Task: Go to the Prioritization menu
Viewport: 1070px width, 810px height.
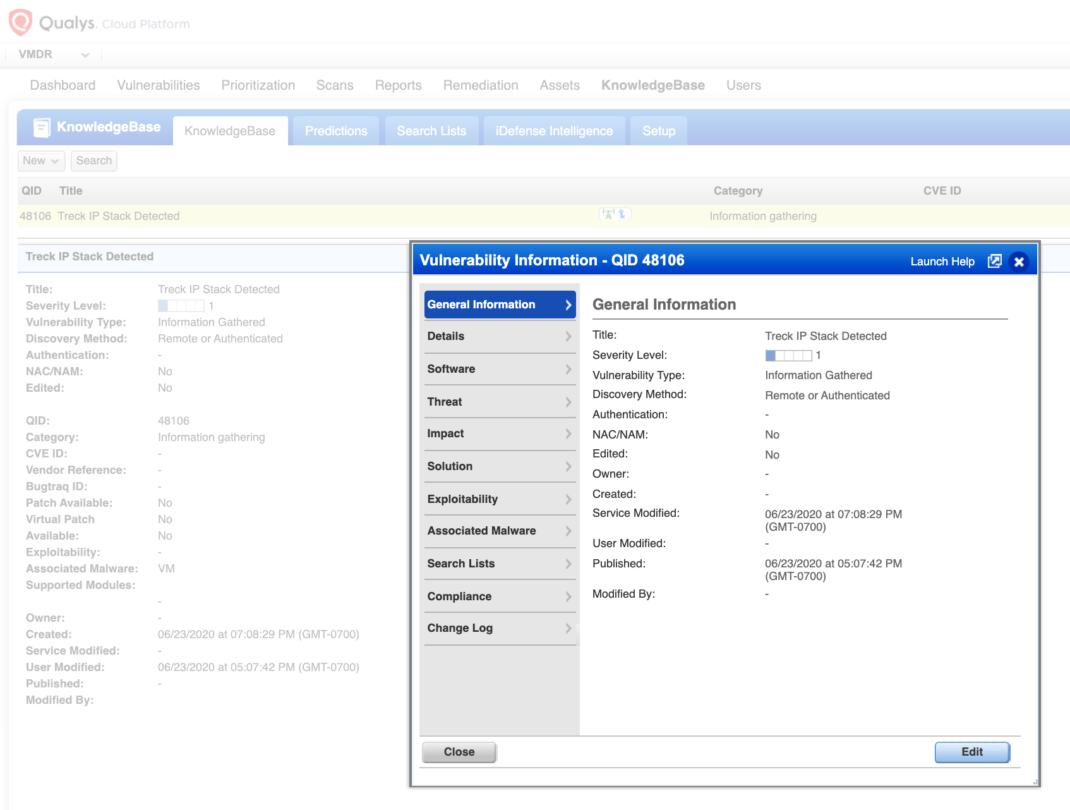Action: point(258,85)
